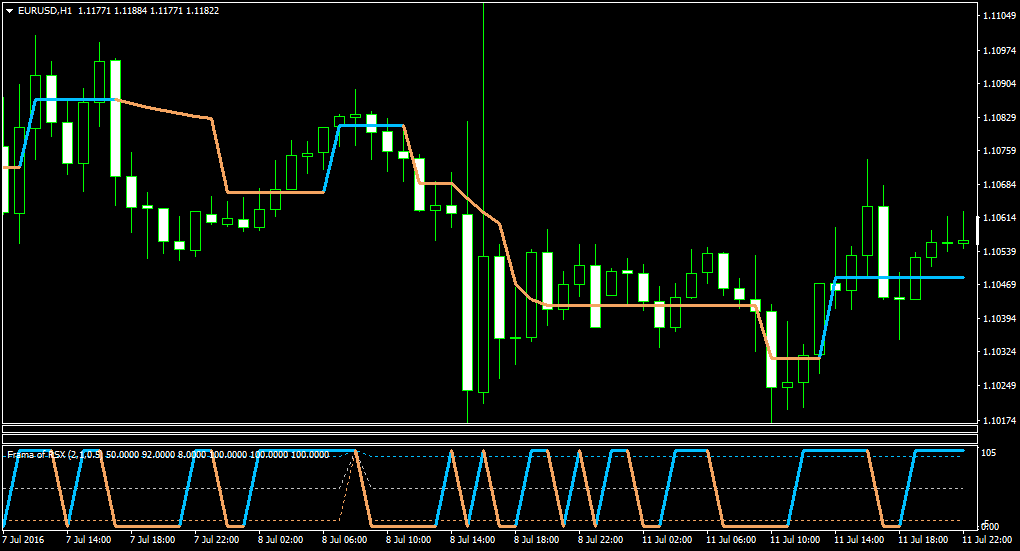Click the 105 indicator scale value
This screenshot has width=1020, height=551.
[989, 453]
